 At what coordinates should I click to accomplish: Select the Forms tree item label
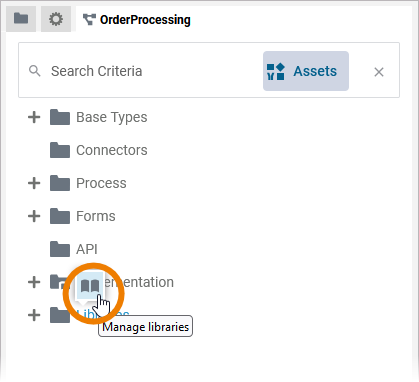click(96, 216)
